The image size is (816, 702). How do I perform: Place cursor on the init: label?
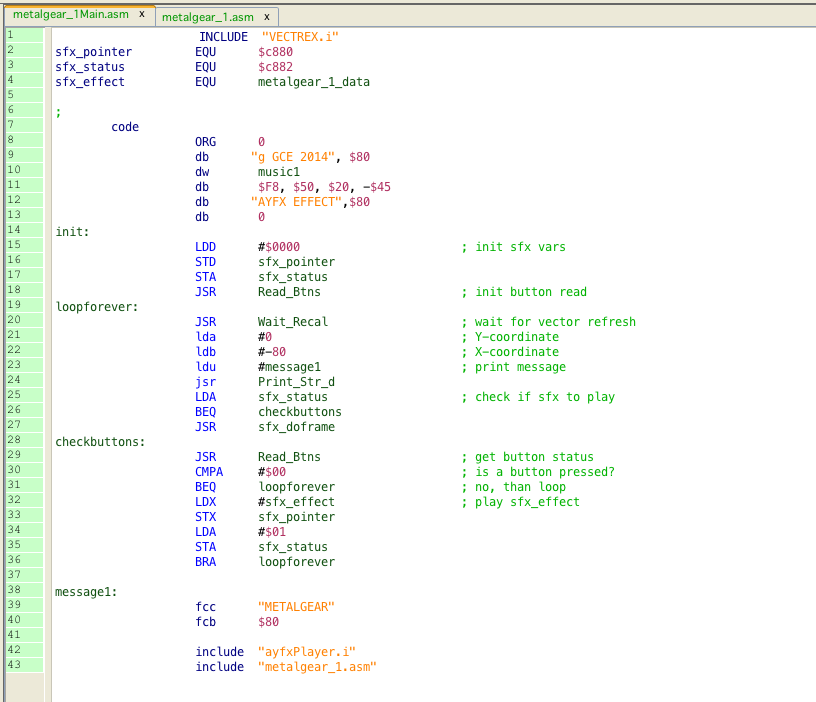[73, 232]
